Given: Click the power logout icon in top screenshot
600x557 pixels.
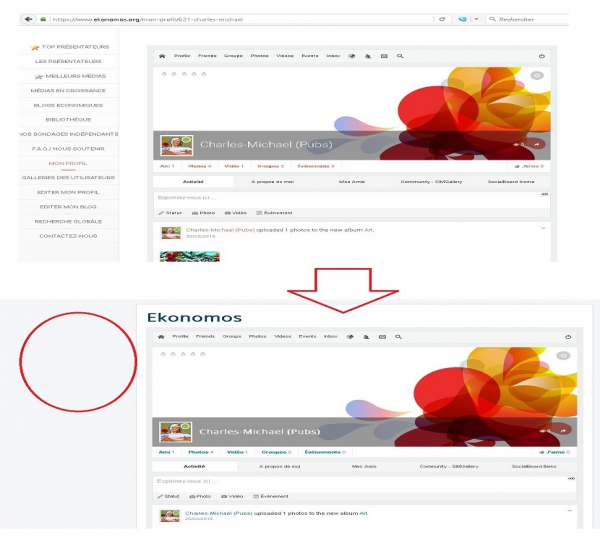Looking at the screenshot, I should tap(542, 56).
